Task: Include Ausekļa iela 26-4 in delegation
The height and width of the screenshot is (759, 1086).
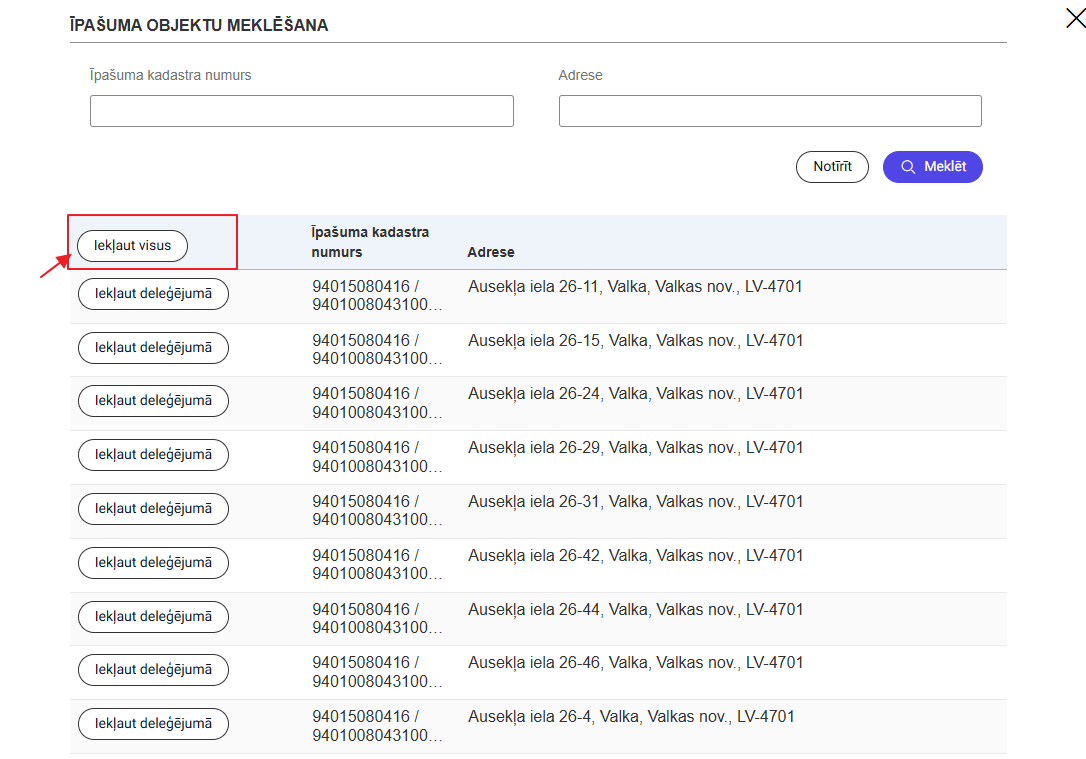Action: [153, 724]
